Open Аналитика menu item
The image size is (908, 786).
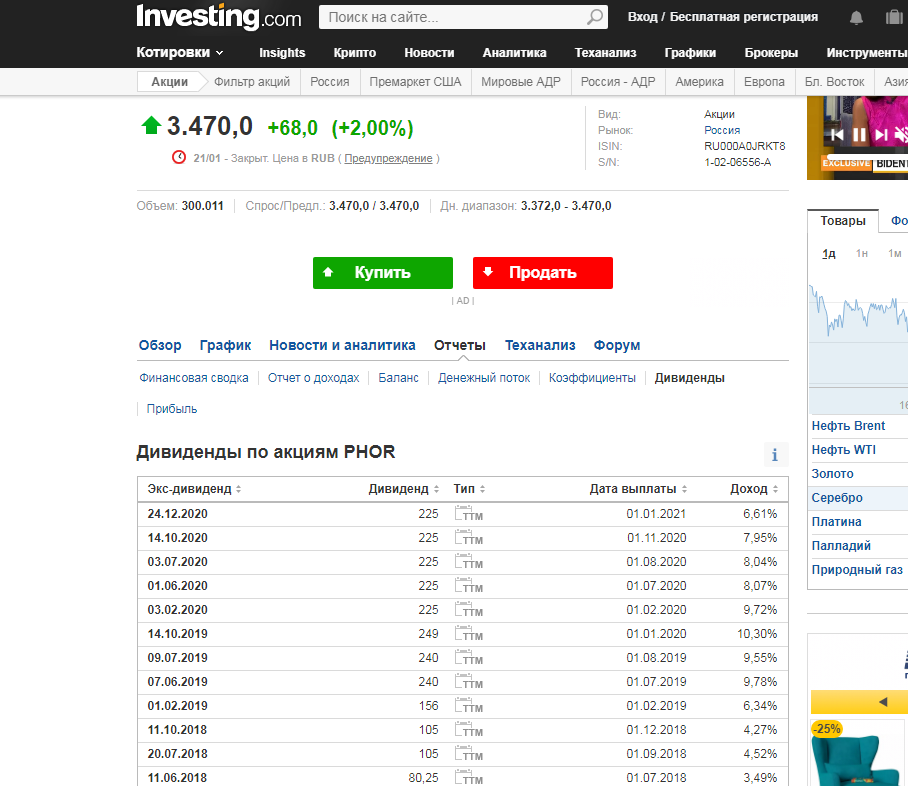coord(514,53)
